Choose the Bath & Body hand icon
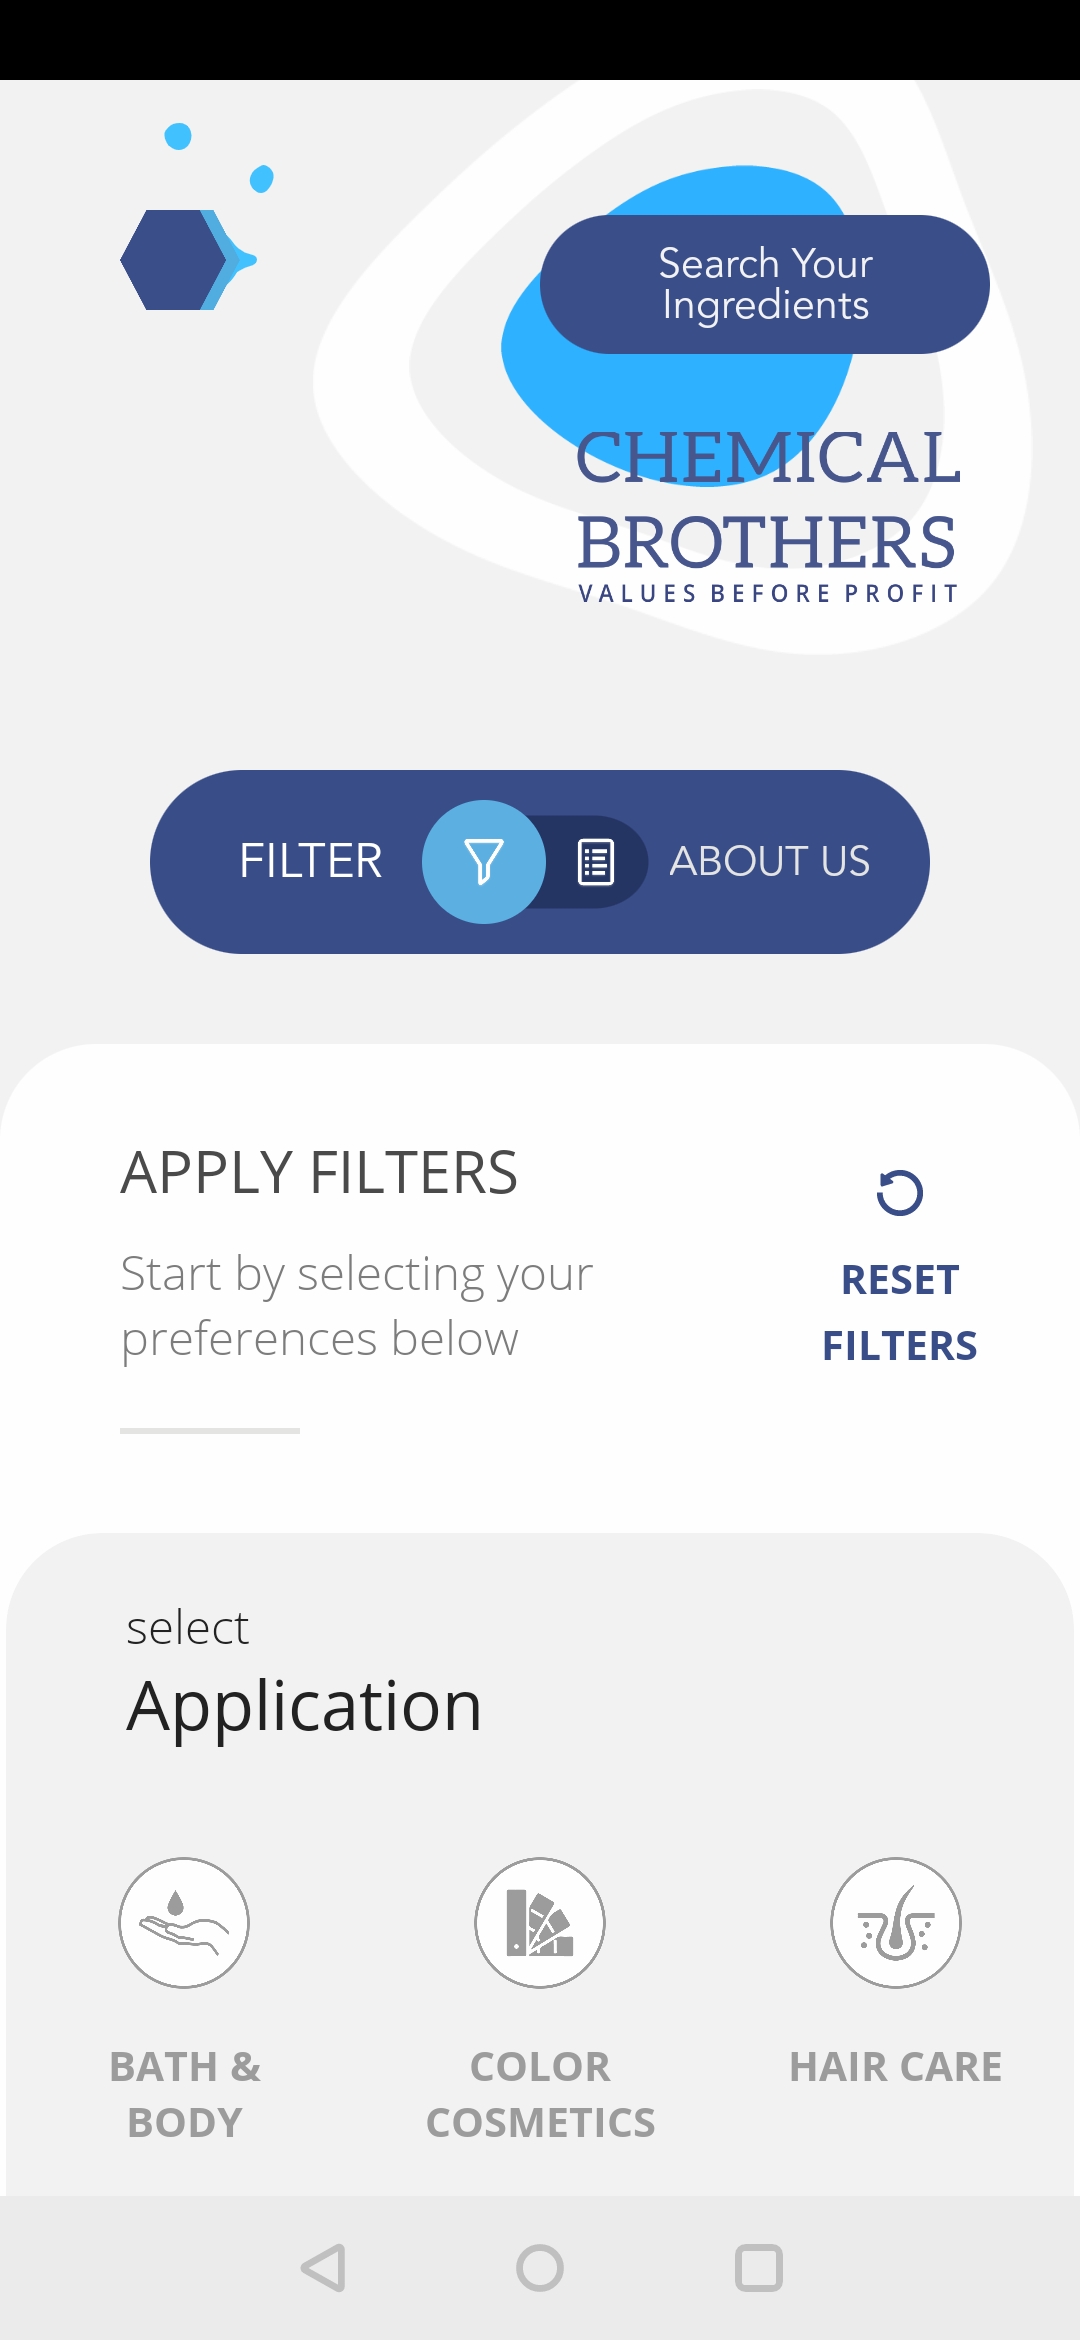 184,1923
